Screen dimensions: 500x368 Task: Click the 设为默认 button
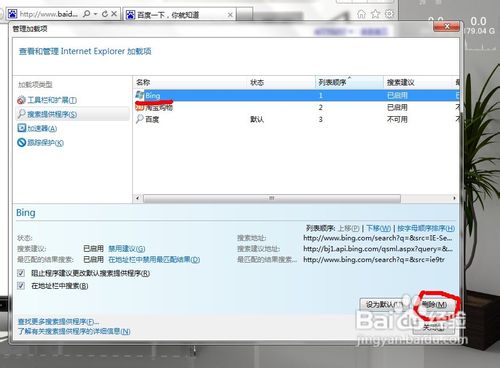pos(384,304)
